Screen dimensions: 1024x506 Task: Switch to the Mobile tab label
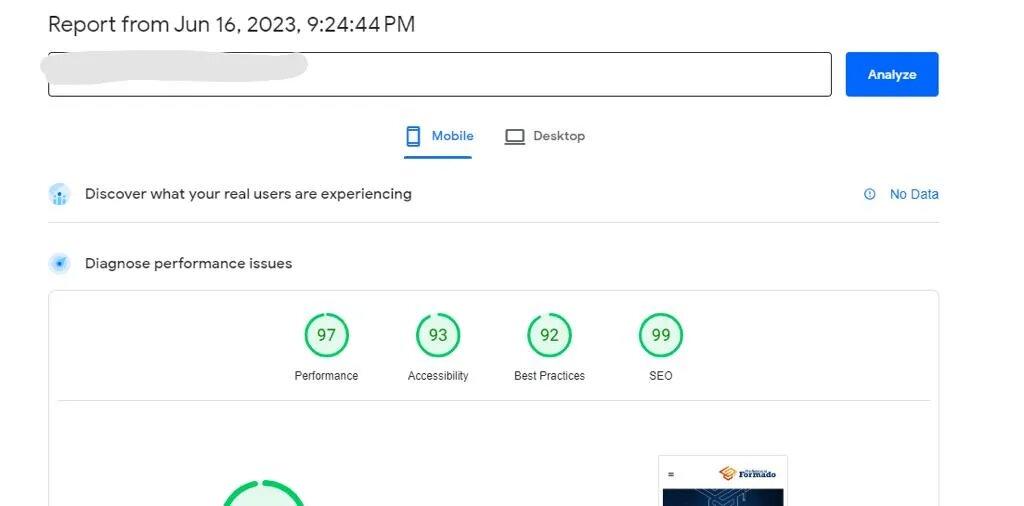452,136
